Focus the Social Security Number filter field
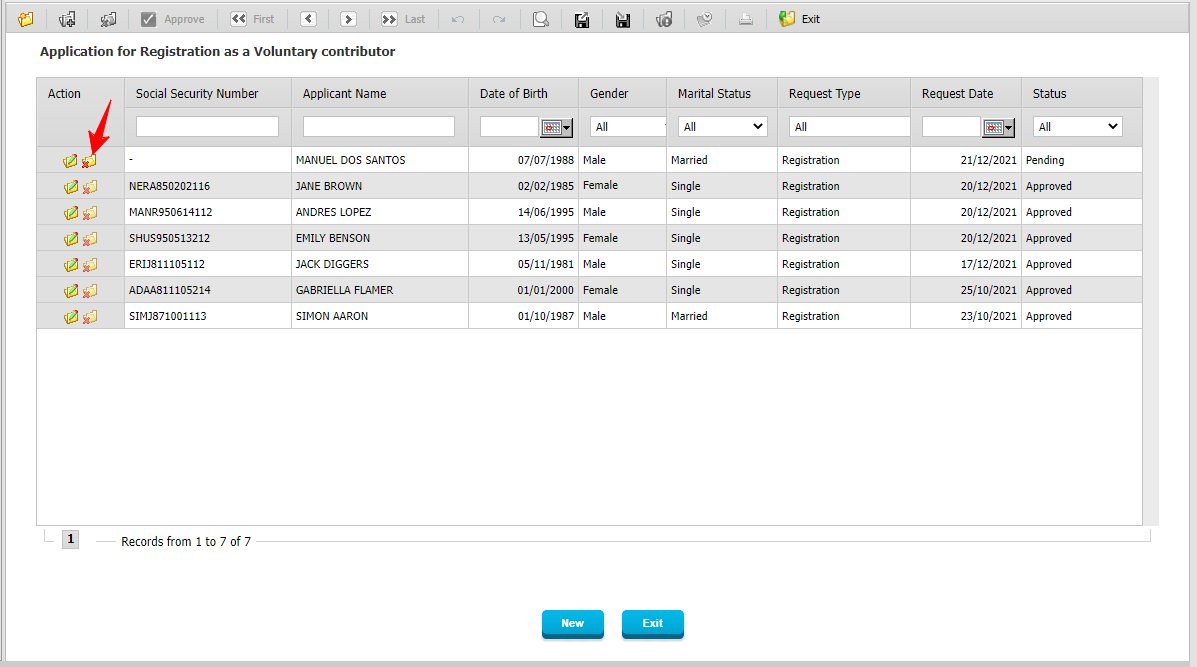The image size is (1197, 667). [x=207, y=127]
